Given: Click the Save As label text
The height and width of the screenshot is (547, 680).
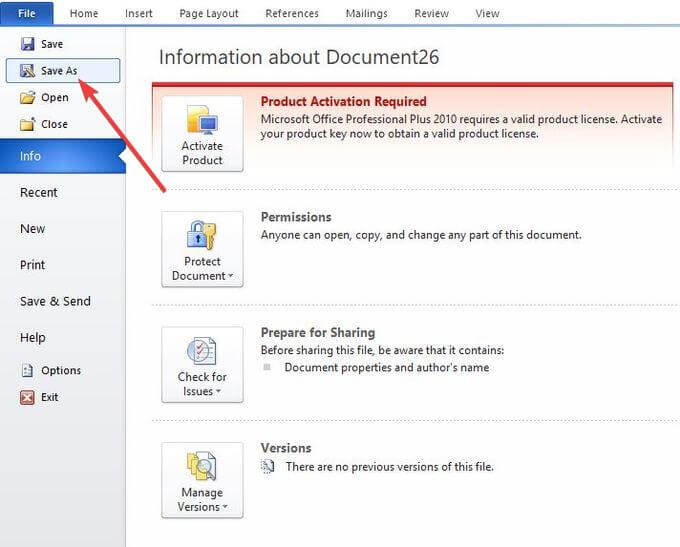Looking at the screenshot, I should coord(59,71).
